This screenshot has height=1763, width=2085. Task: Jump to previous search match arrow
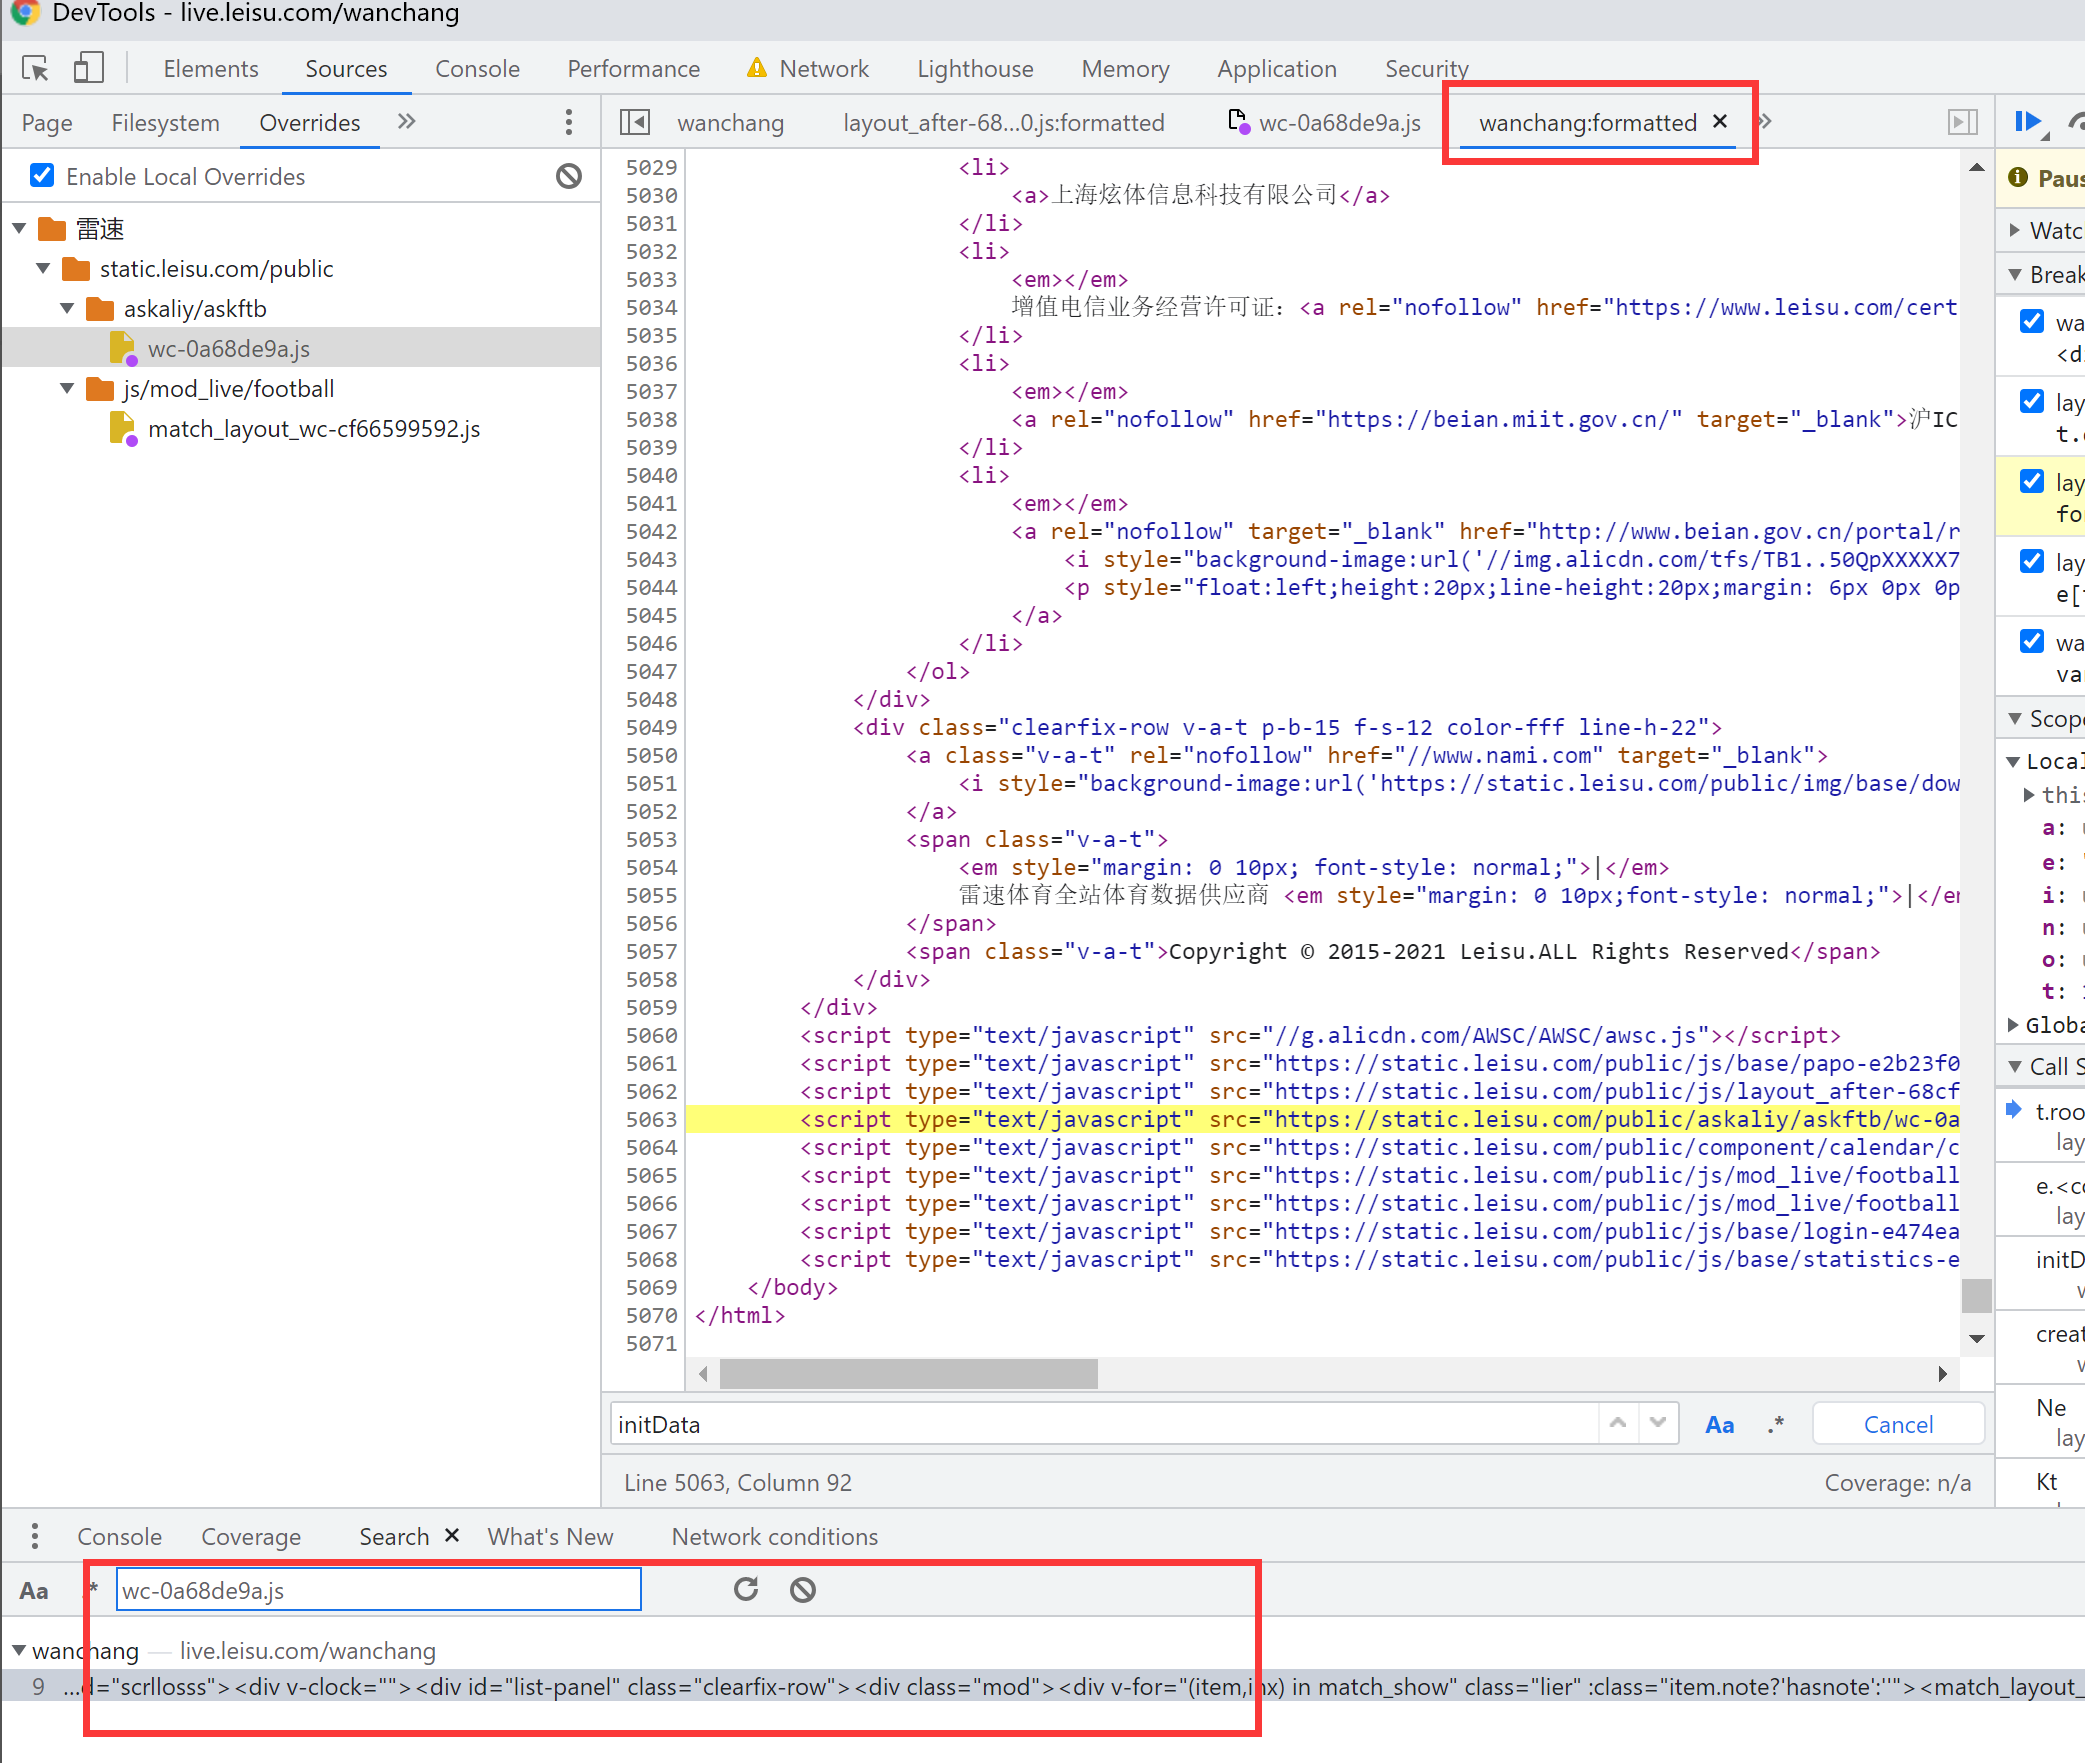1618,1423
